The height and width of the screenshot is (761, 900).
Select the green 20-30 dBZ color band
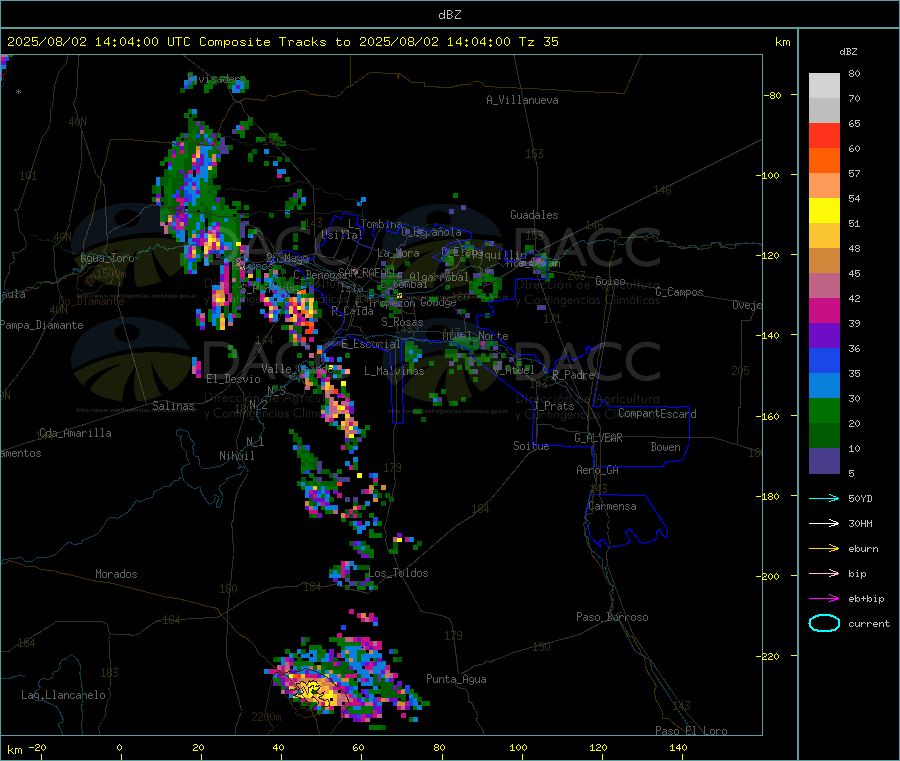[x=824, y=410]
